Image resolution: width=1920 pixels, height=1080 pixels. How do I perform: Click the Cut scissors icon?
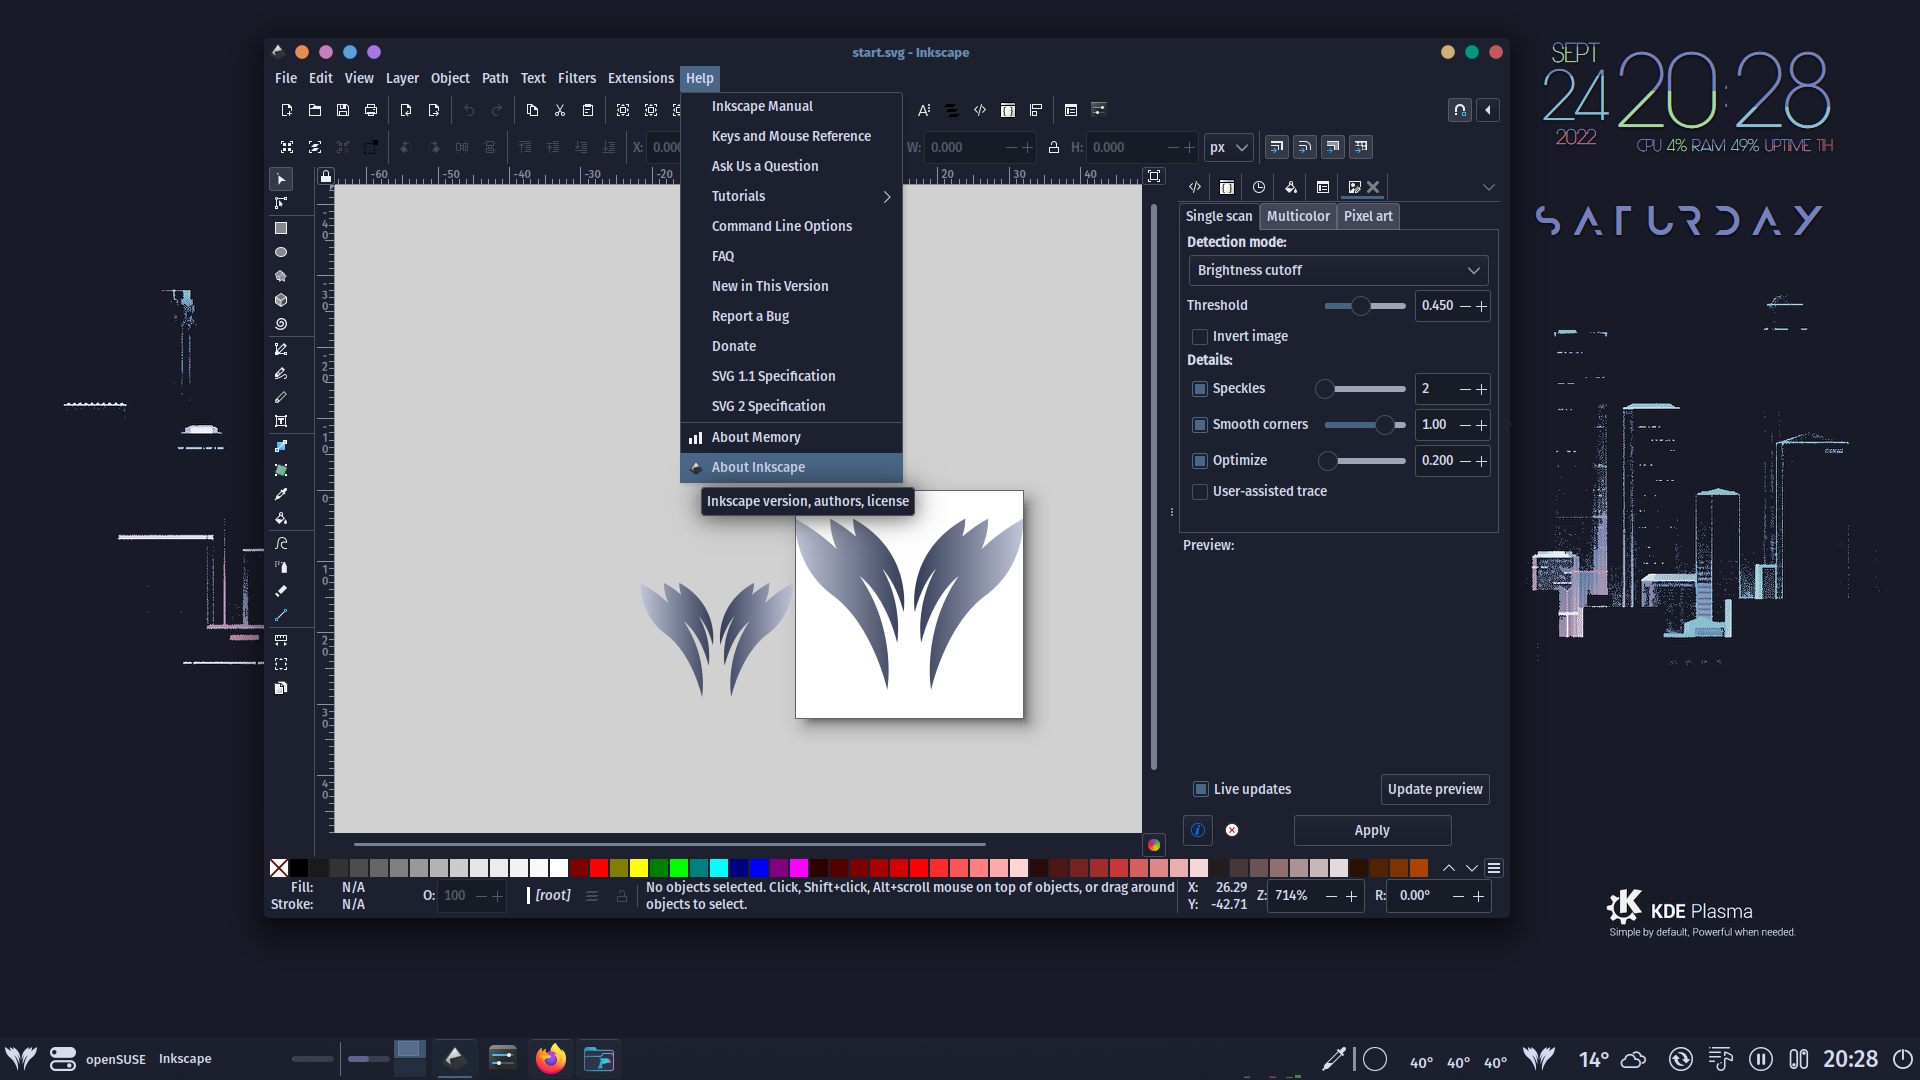click(x=560, y=110)
